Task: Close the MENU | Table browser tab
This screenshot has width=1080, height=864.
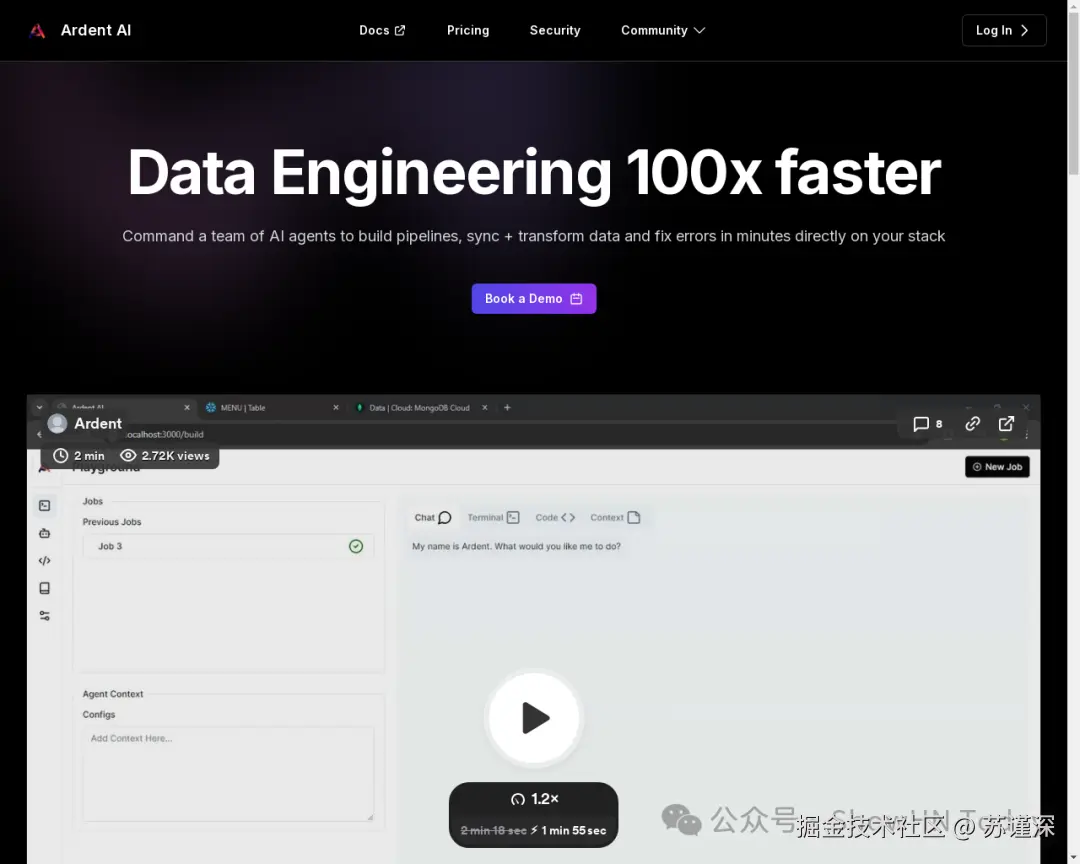Action: pos(336,408)
